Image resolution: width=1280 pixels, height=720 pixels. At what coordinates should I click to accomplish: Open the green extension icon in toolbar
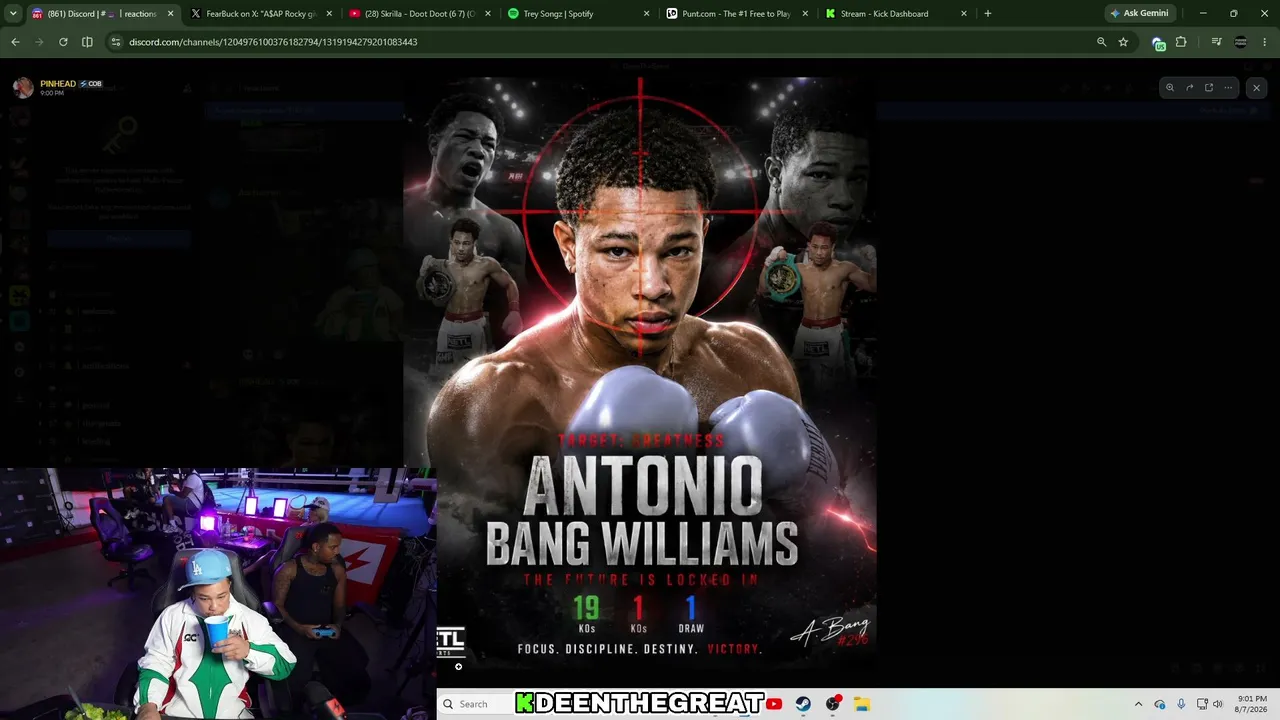(1158, 43)
